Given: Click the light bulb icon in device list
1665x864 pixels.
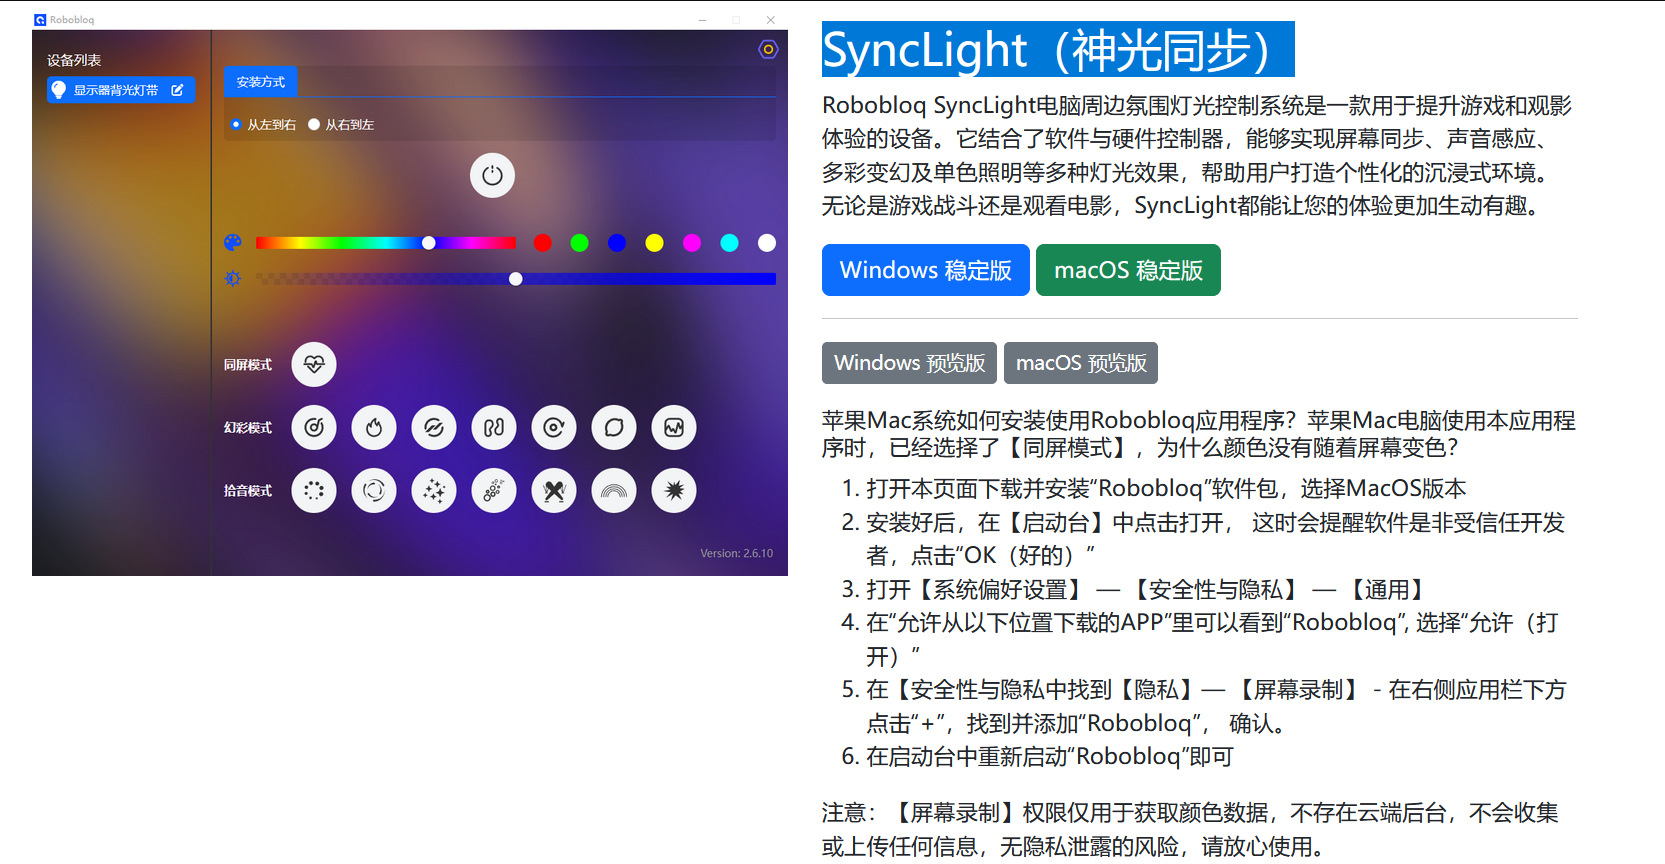Looking at the screenshot, I should click(59, 90).
